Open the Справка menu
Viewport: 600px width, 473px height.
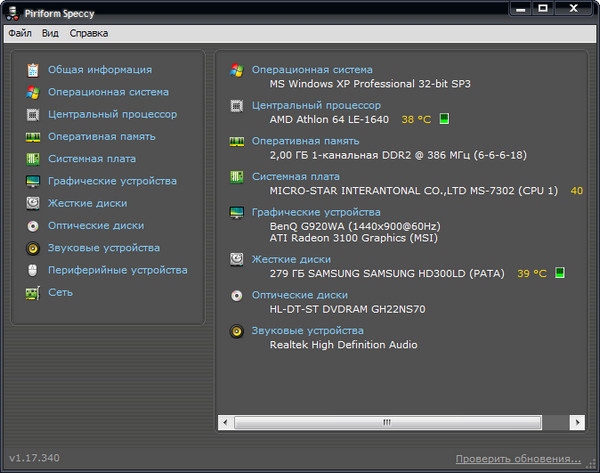point(89,33)
